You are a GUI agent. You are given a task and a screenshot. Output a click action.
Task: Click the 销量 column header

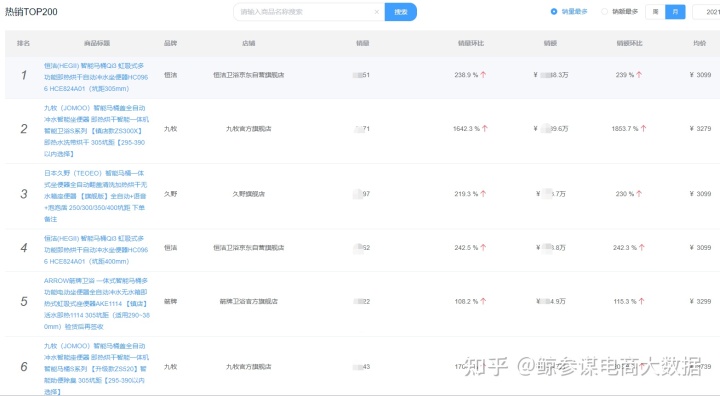[363, 43]
